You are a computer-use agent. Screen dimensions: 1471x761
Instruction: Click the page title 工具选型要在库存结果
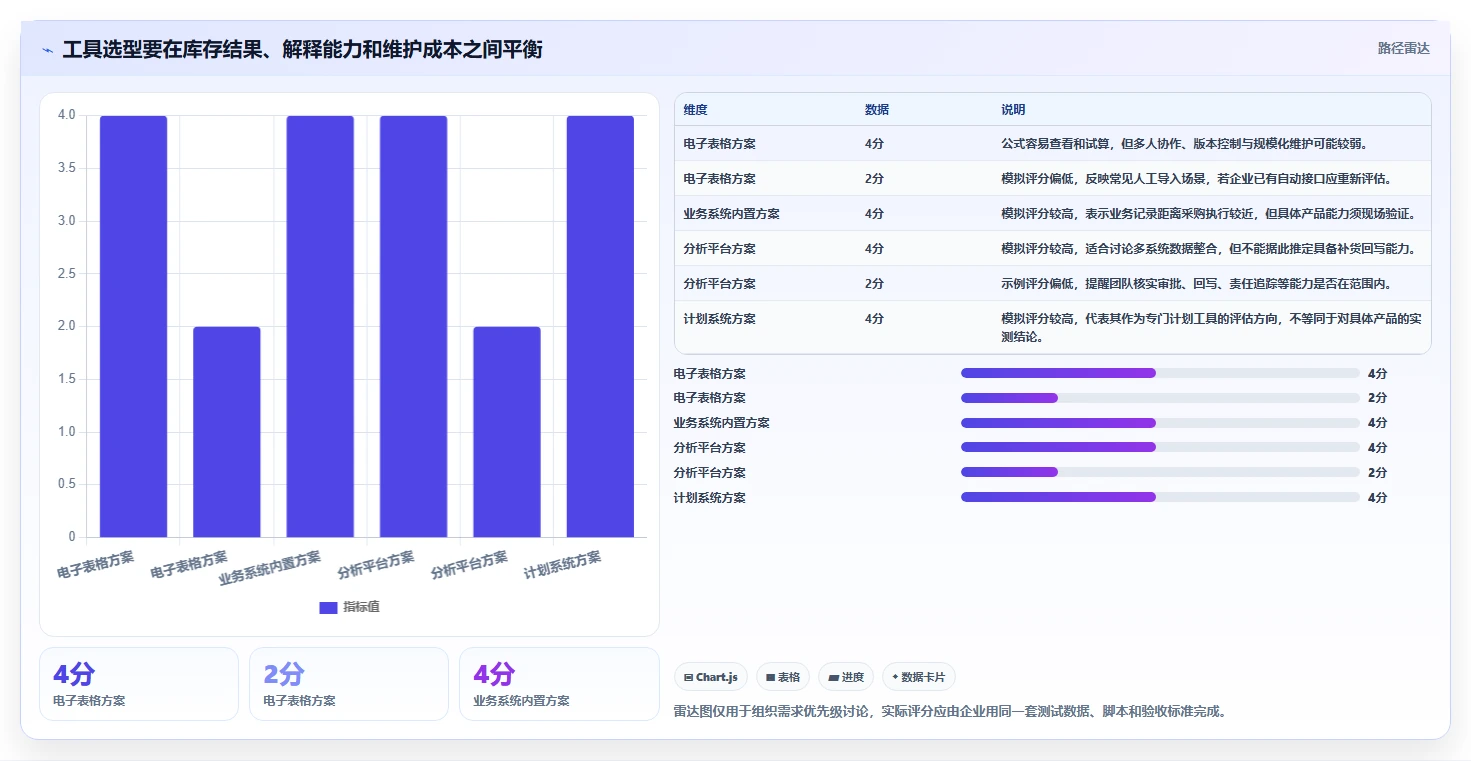pos(302,49)
